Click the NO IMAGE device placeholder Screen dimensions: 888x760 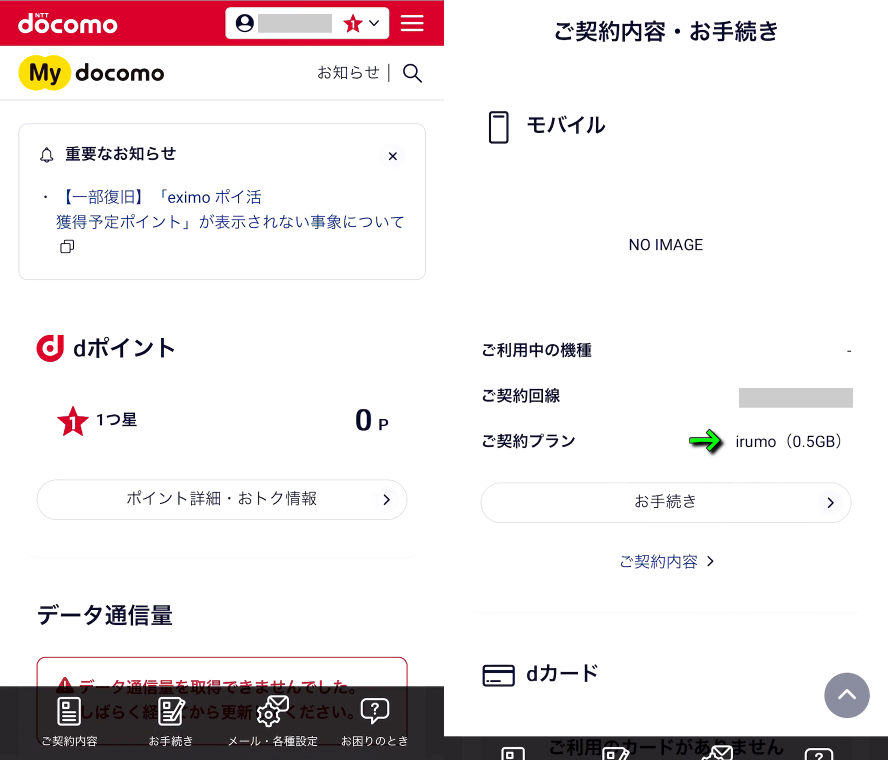tap(665, 245)
